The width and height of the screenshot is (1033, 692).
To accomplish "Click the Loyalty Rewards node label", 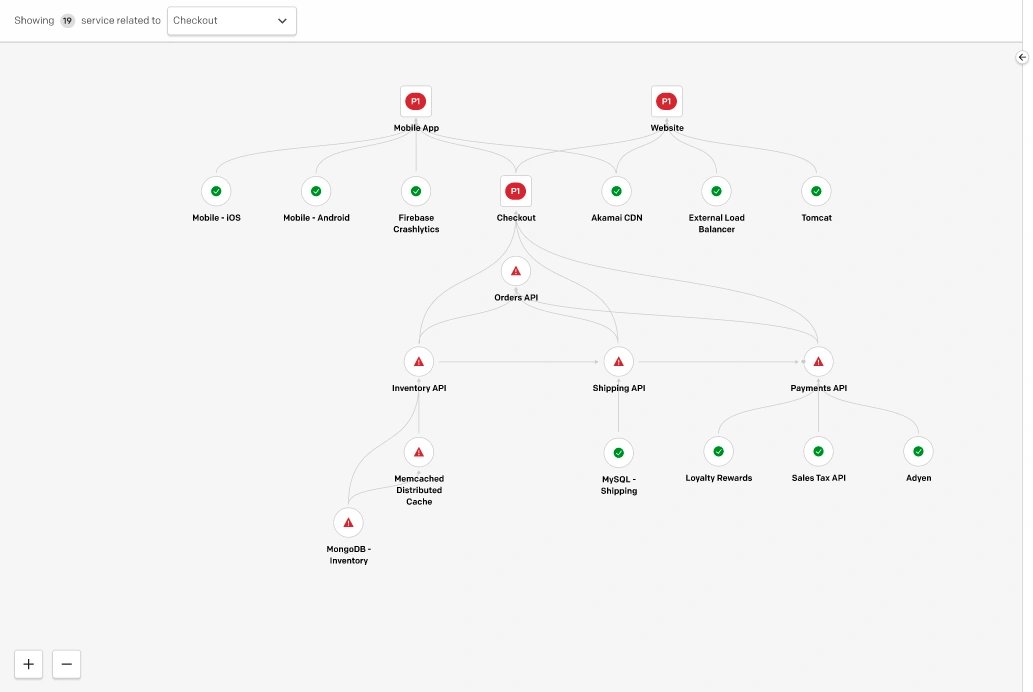I will (x=719, y=478).
